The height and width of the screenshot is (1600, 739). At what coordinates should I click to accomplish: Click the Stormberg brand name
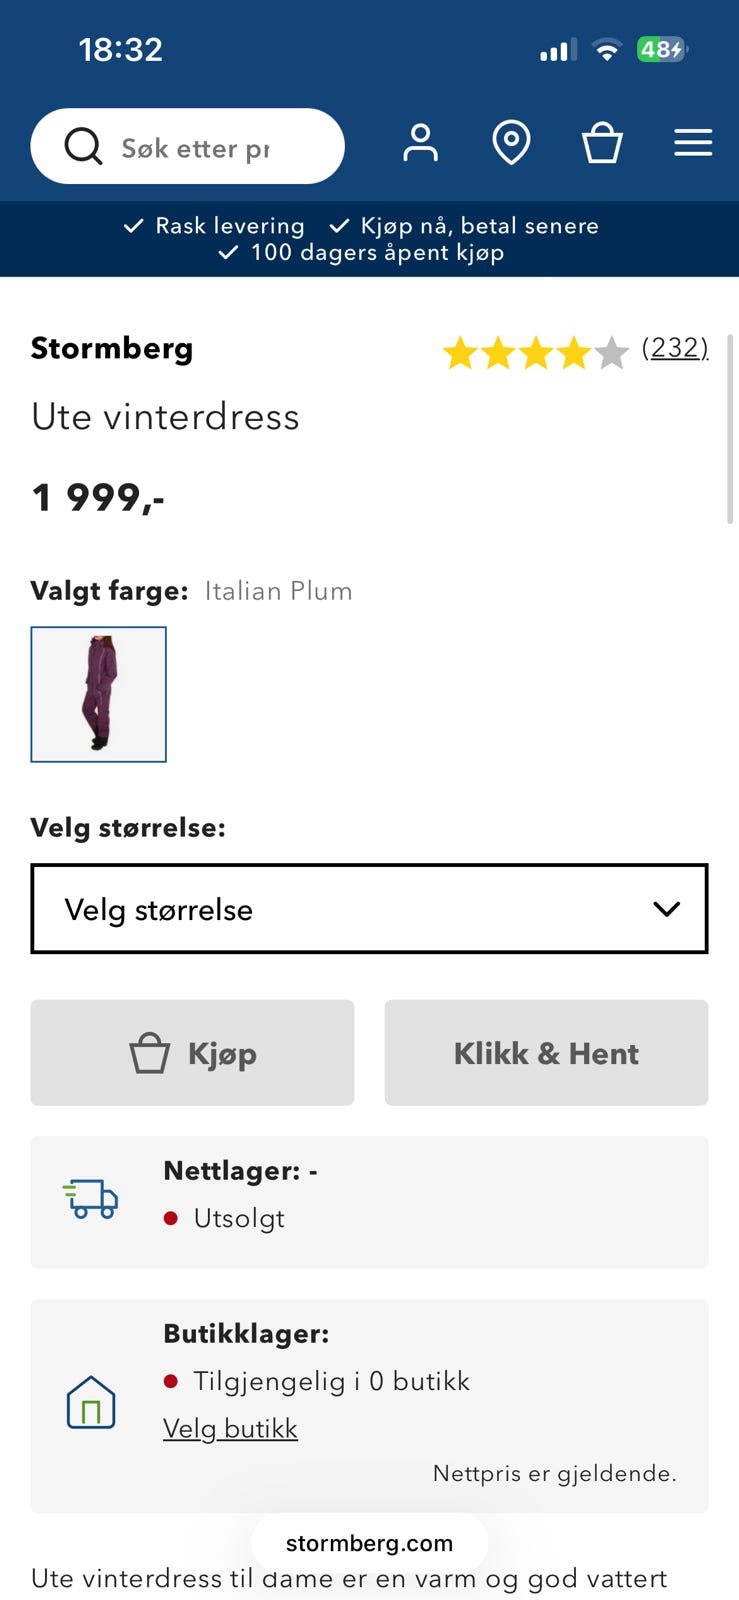[112, 348]
